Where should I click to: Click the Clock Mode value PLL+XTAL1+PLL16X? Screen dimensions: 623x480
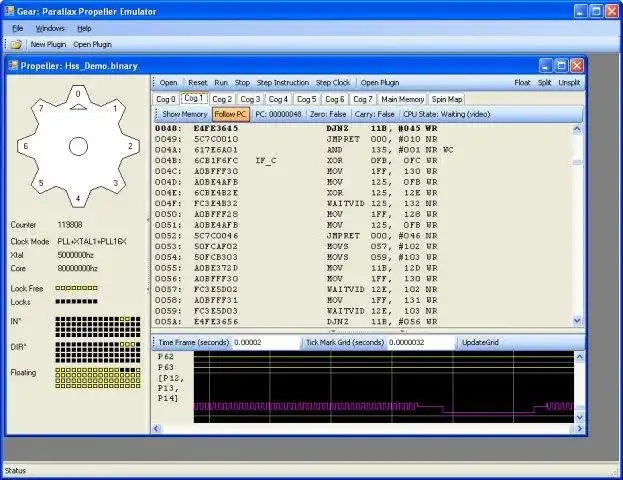tap(92, 241)
